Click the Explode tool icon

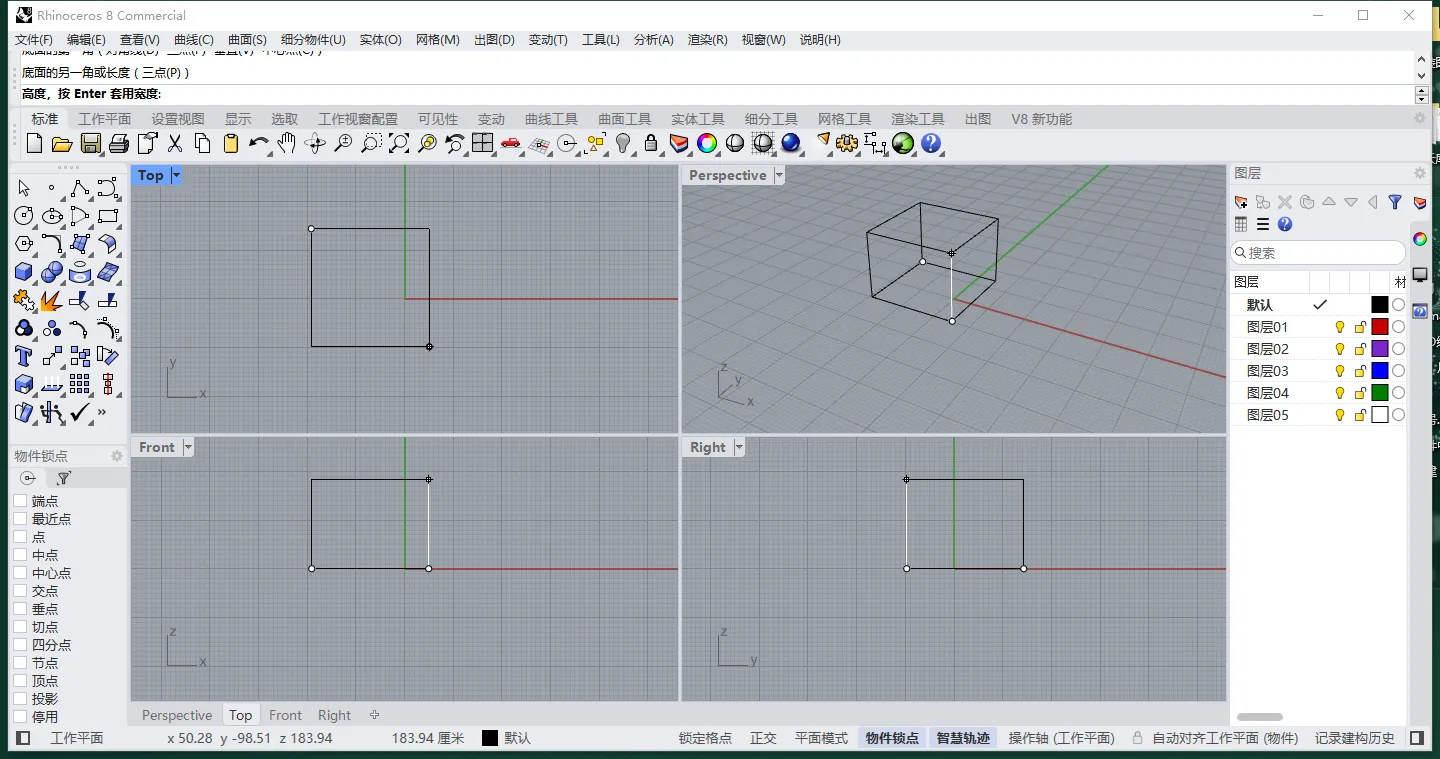click(52, 300)
